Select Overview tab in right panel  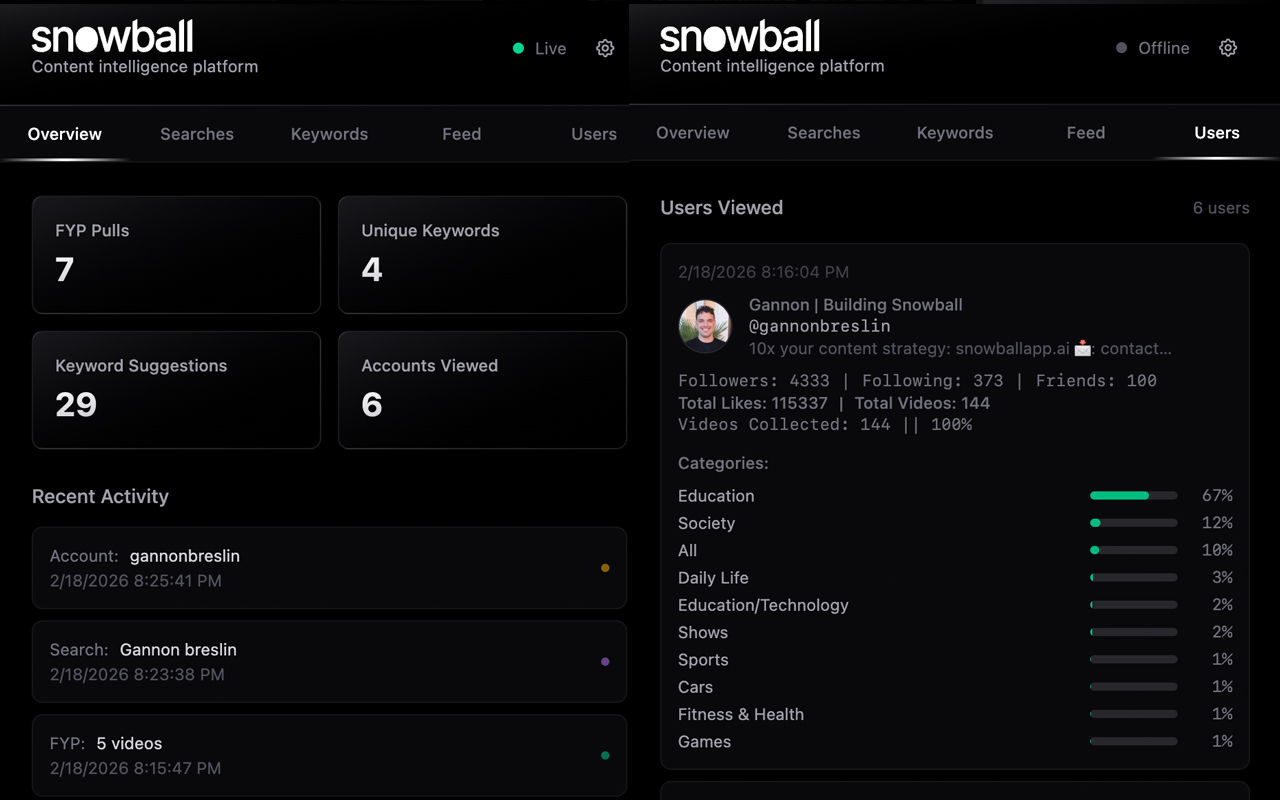pos(693,133)
